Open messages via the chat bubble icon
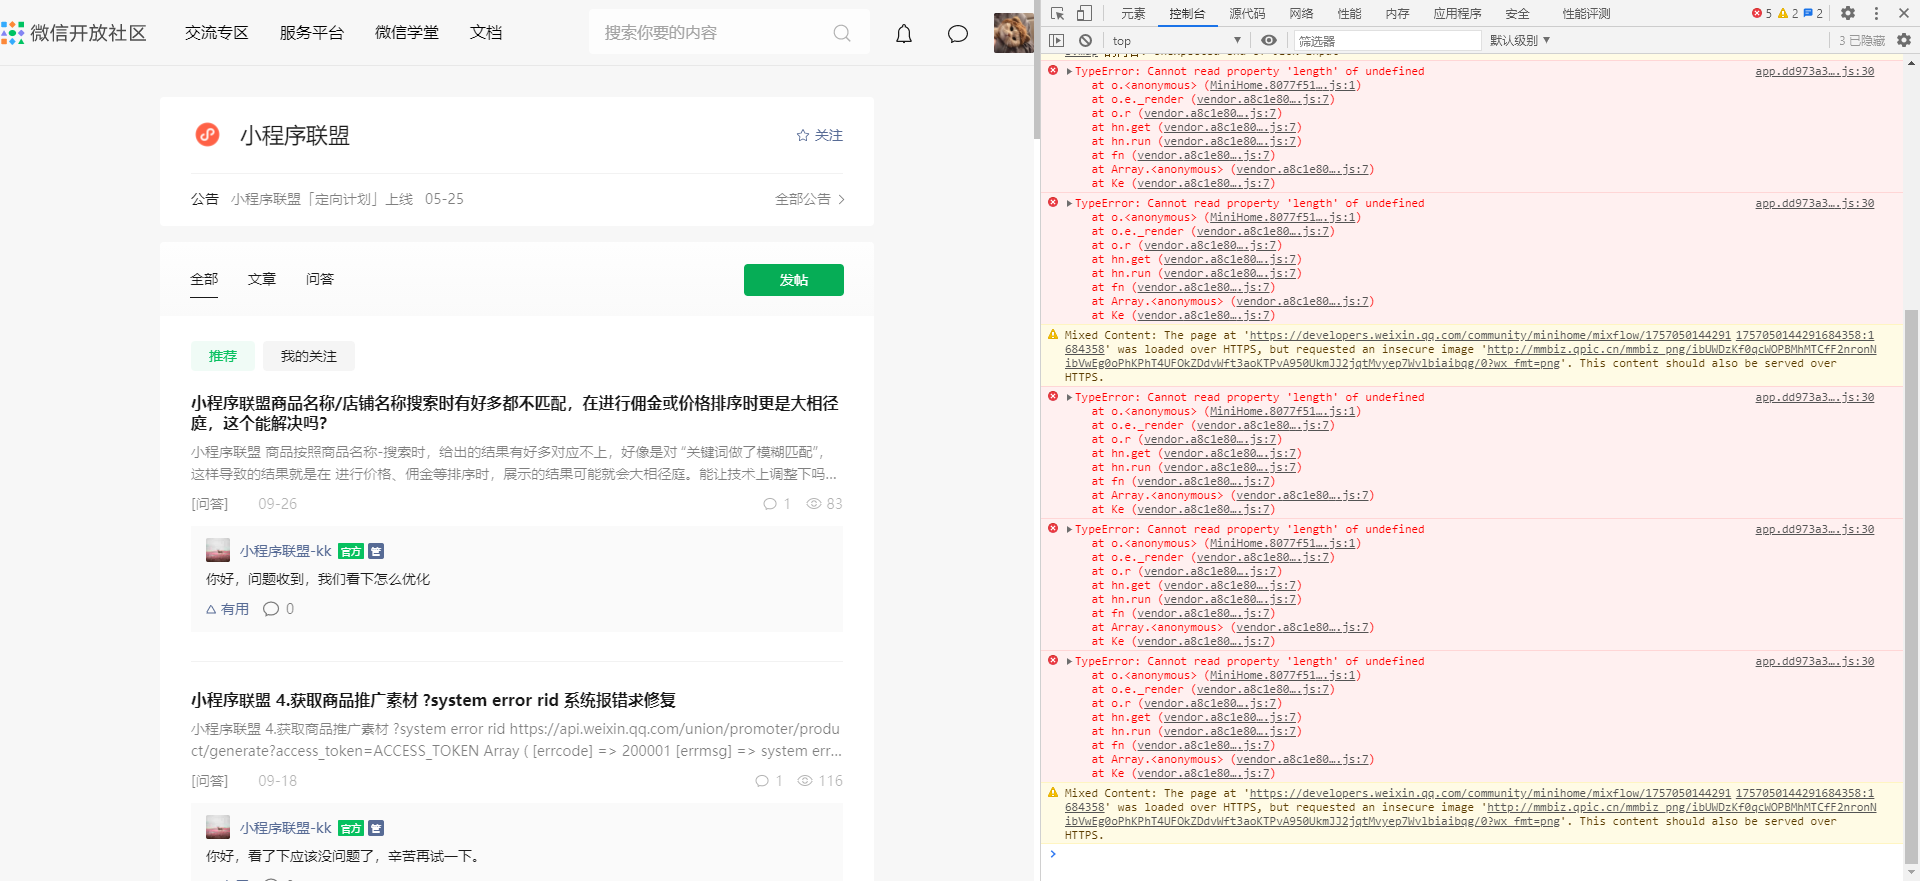This screenshot has width=1920, height=881. click(x=958, y=33)
